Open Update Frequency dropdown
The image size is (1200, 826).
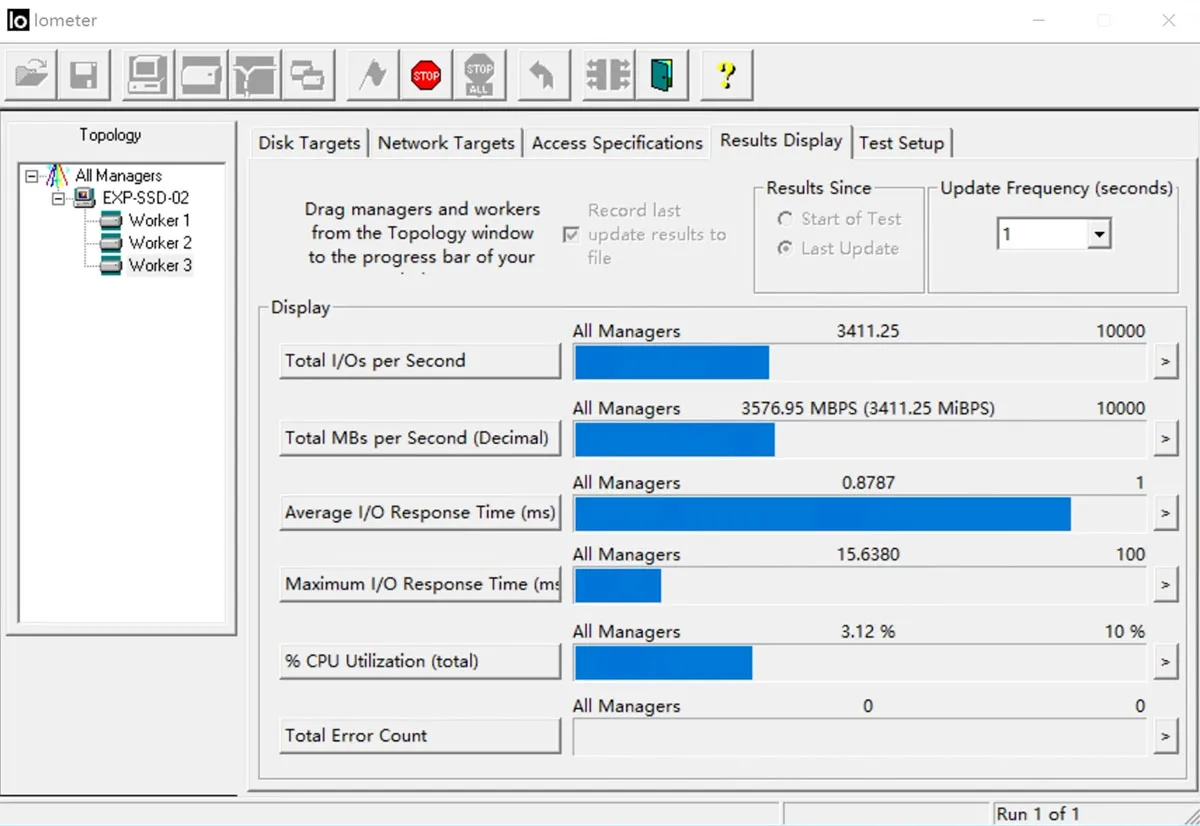pyautogui.click(x=1099, y=235)
